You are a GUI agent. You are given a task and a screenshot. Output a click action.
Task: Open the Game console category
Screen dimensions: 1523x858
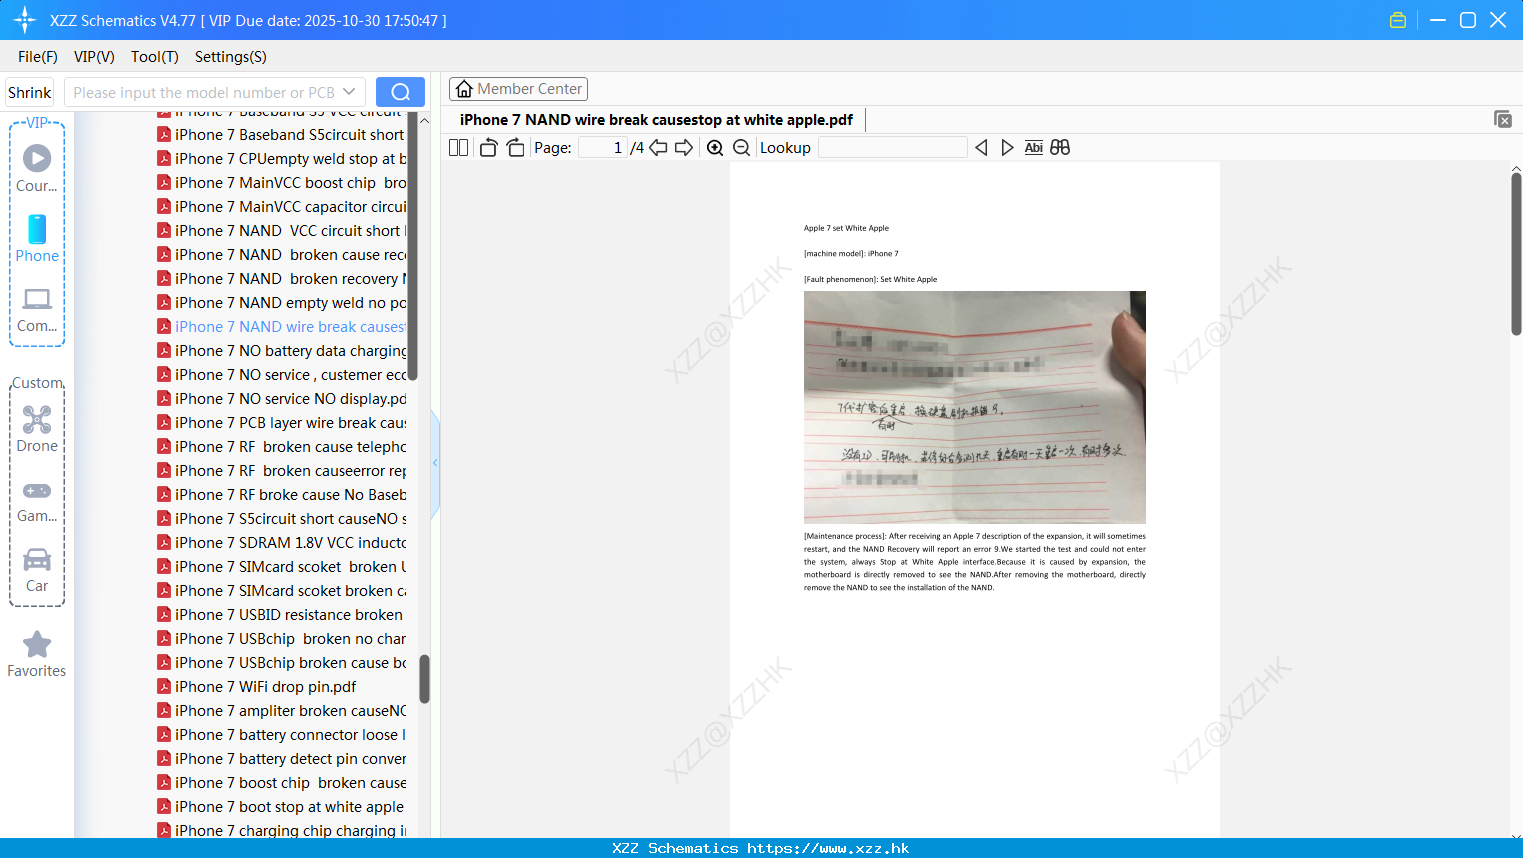(x=37, y=501)
